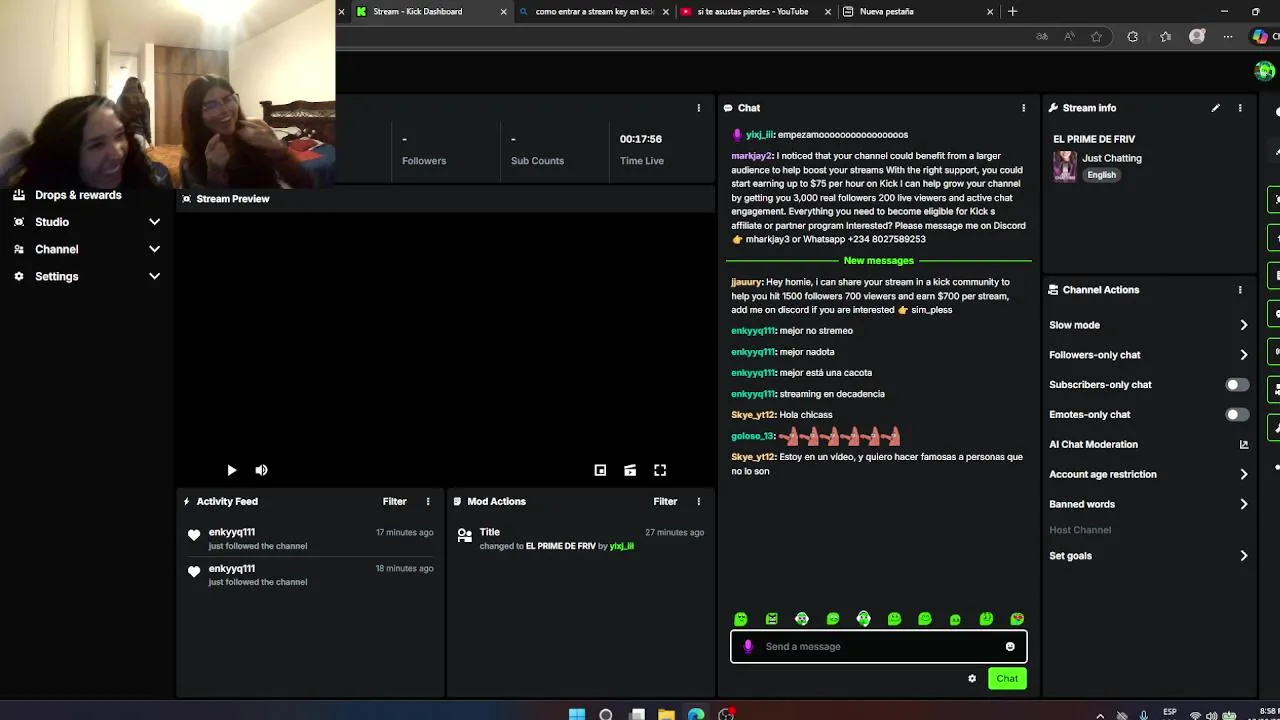The width and height of the screenshot is (1280, 720).
Task: Open Windows Start menu
Action: tap(577, 714)
